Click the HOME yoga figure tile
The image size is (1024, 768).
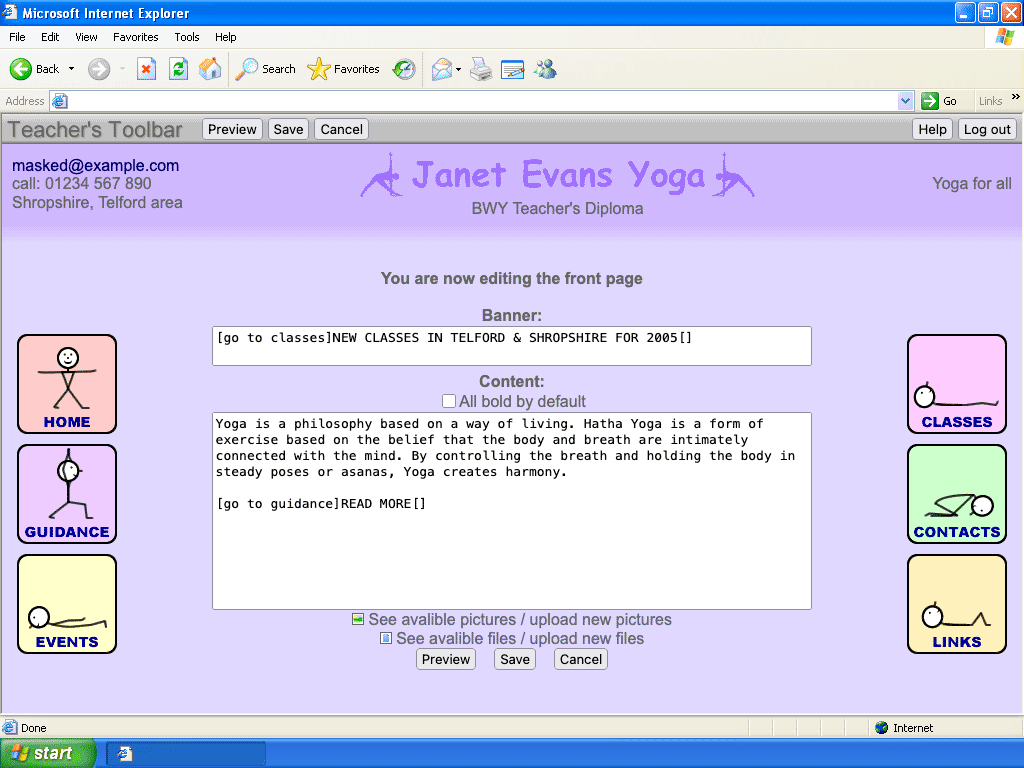pos(67,384)
